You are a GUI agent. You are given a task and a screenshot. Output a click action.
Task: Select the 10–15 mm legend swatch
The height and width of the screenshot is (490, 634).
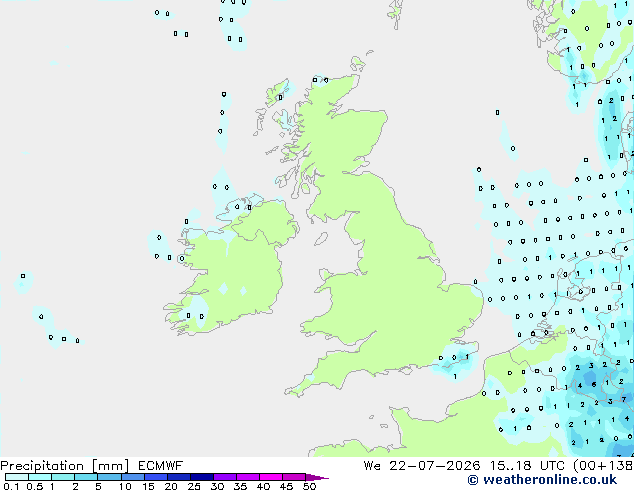[133, 477]
